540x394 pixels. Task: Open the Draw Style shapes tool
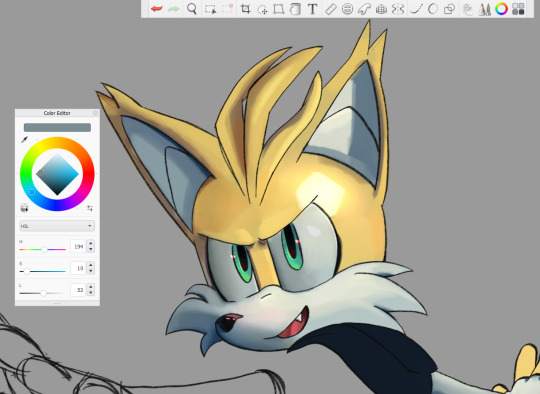(449, 9)
